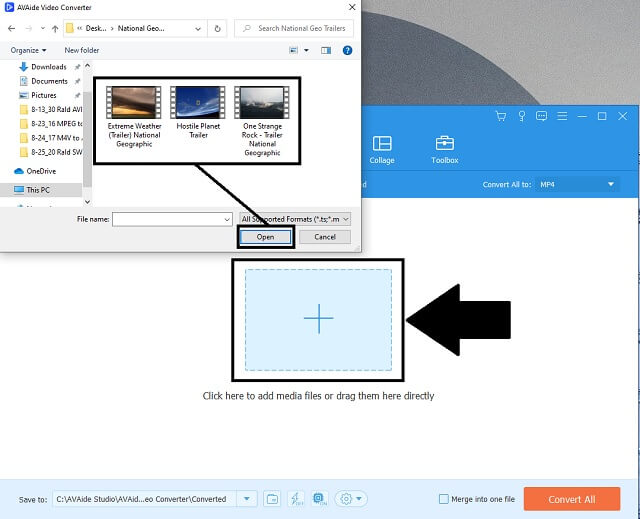Open the shopping cart icon in AVAide

(x=501, y=116)
